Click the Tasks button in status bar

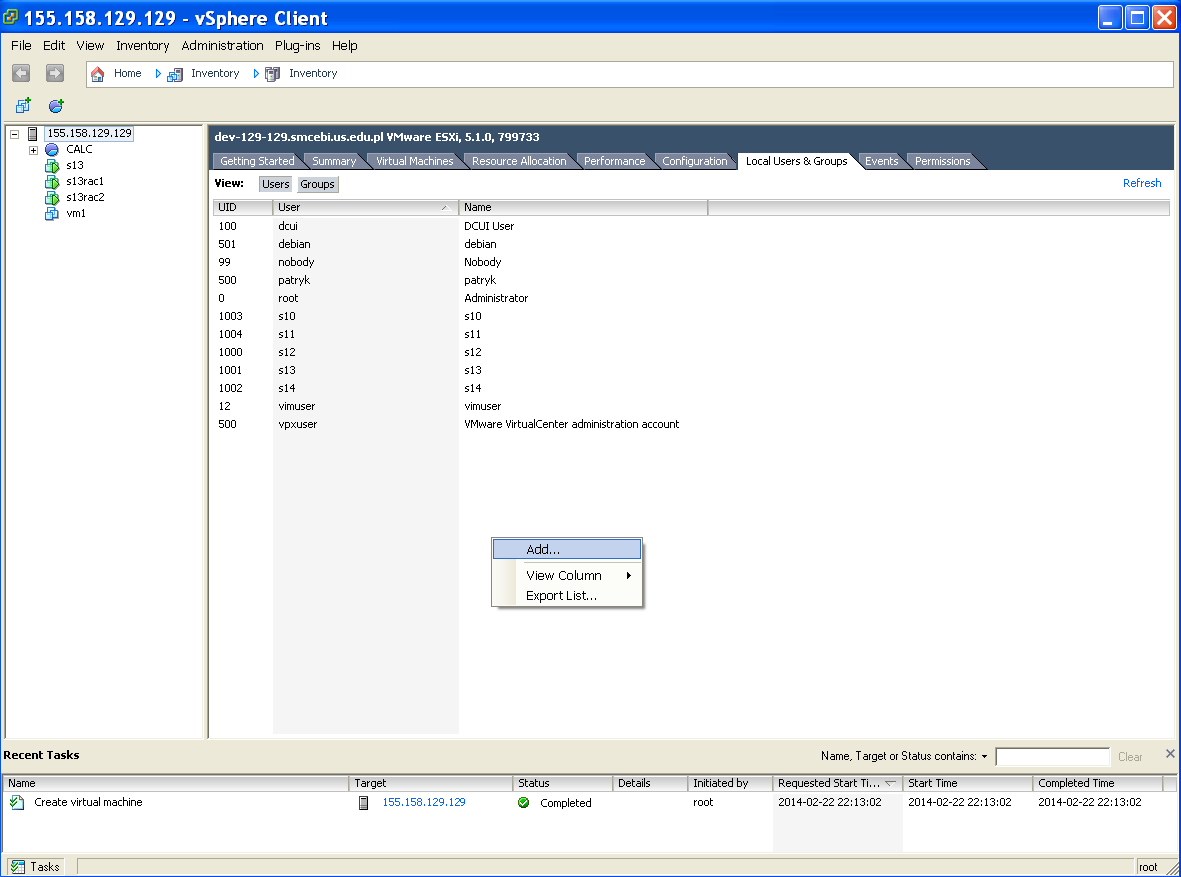(x=35, y=866)
